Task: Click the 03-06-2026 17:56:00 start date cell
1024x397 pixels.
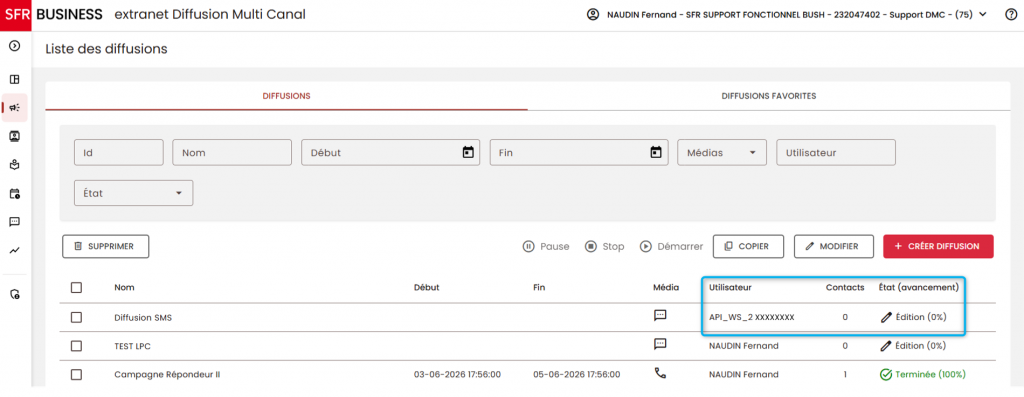Action: [457, 375]
